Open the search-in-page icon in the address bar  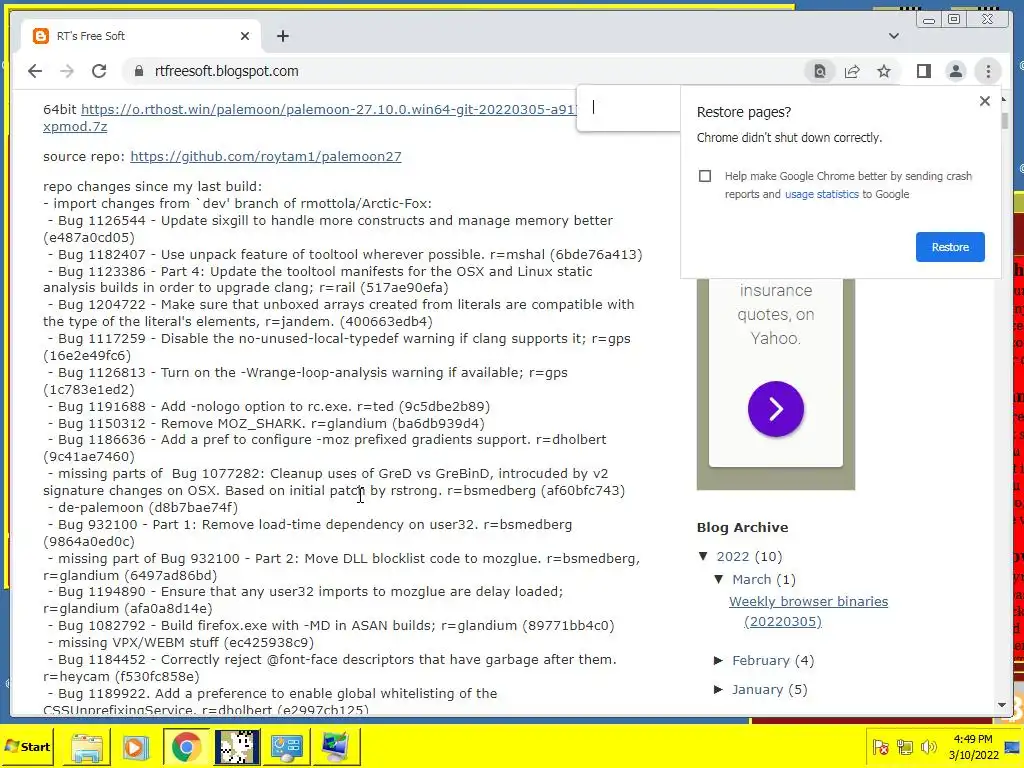tap(820, 71)
